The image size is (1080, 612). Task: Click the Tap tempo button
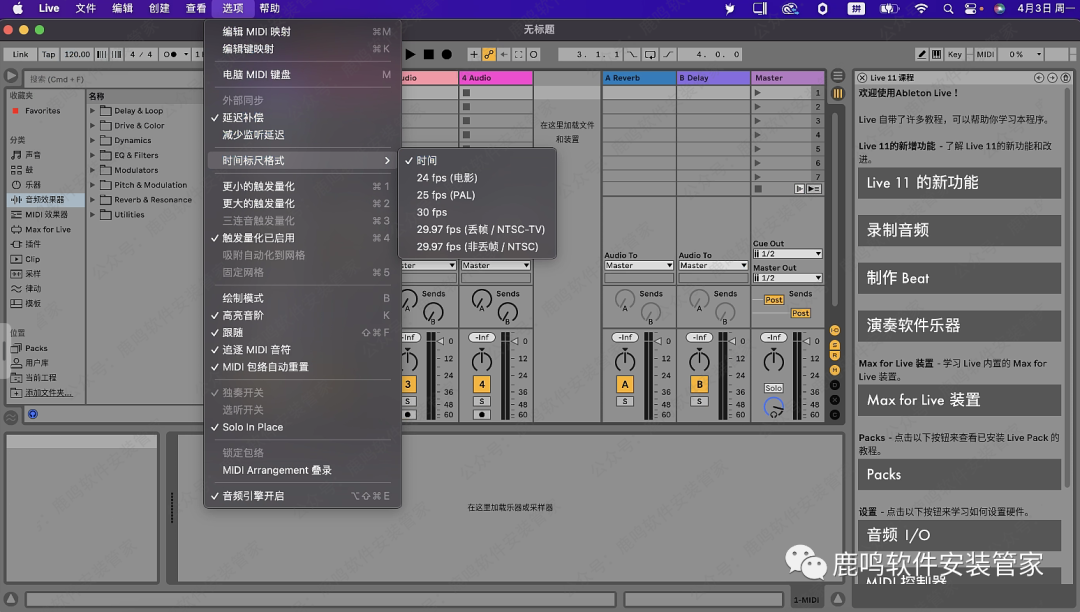(x=48, y=54)
